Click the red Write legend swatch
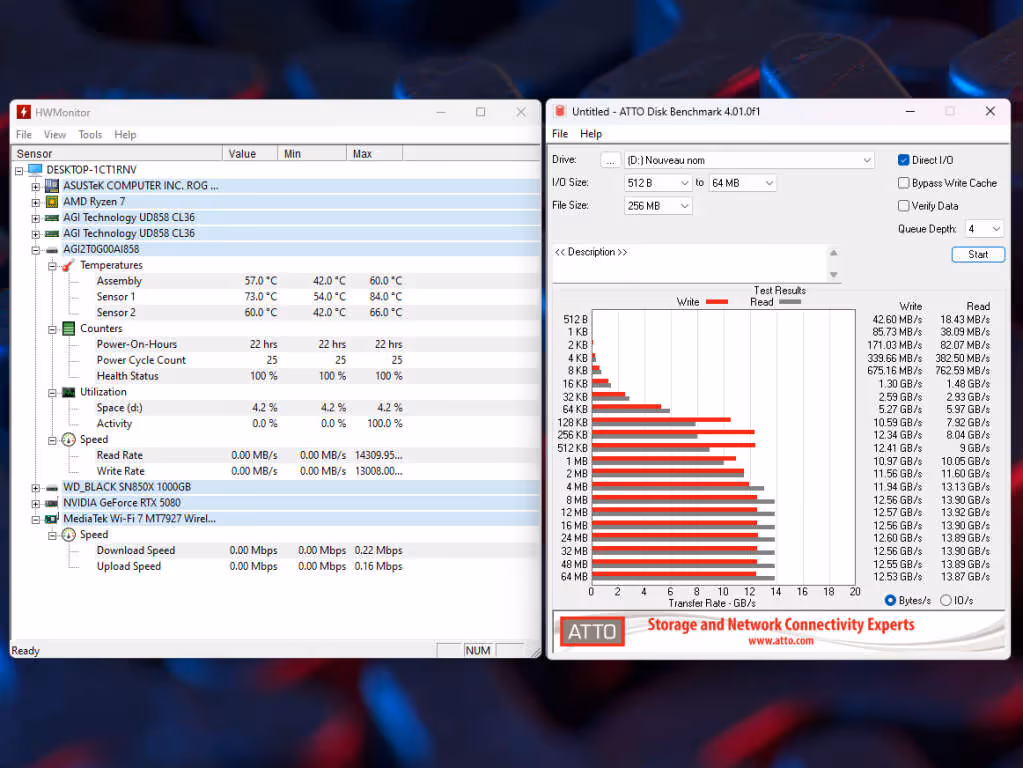The width and height of the screenshot is (1023, 768). (x=717, y=302)
